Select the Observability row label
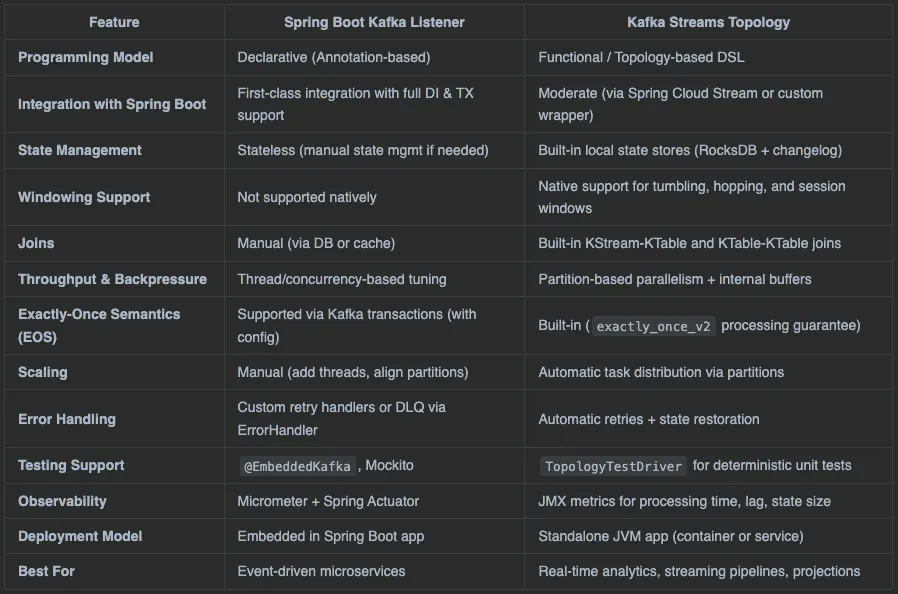 pos(62,501)
